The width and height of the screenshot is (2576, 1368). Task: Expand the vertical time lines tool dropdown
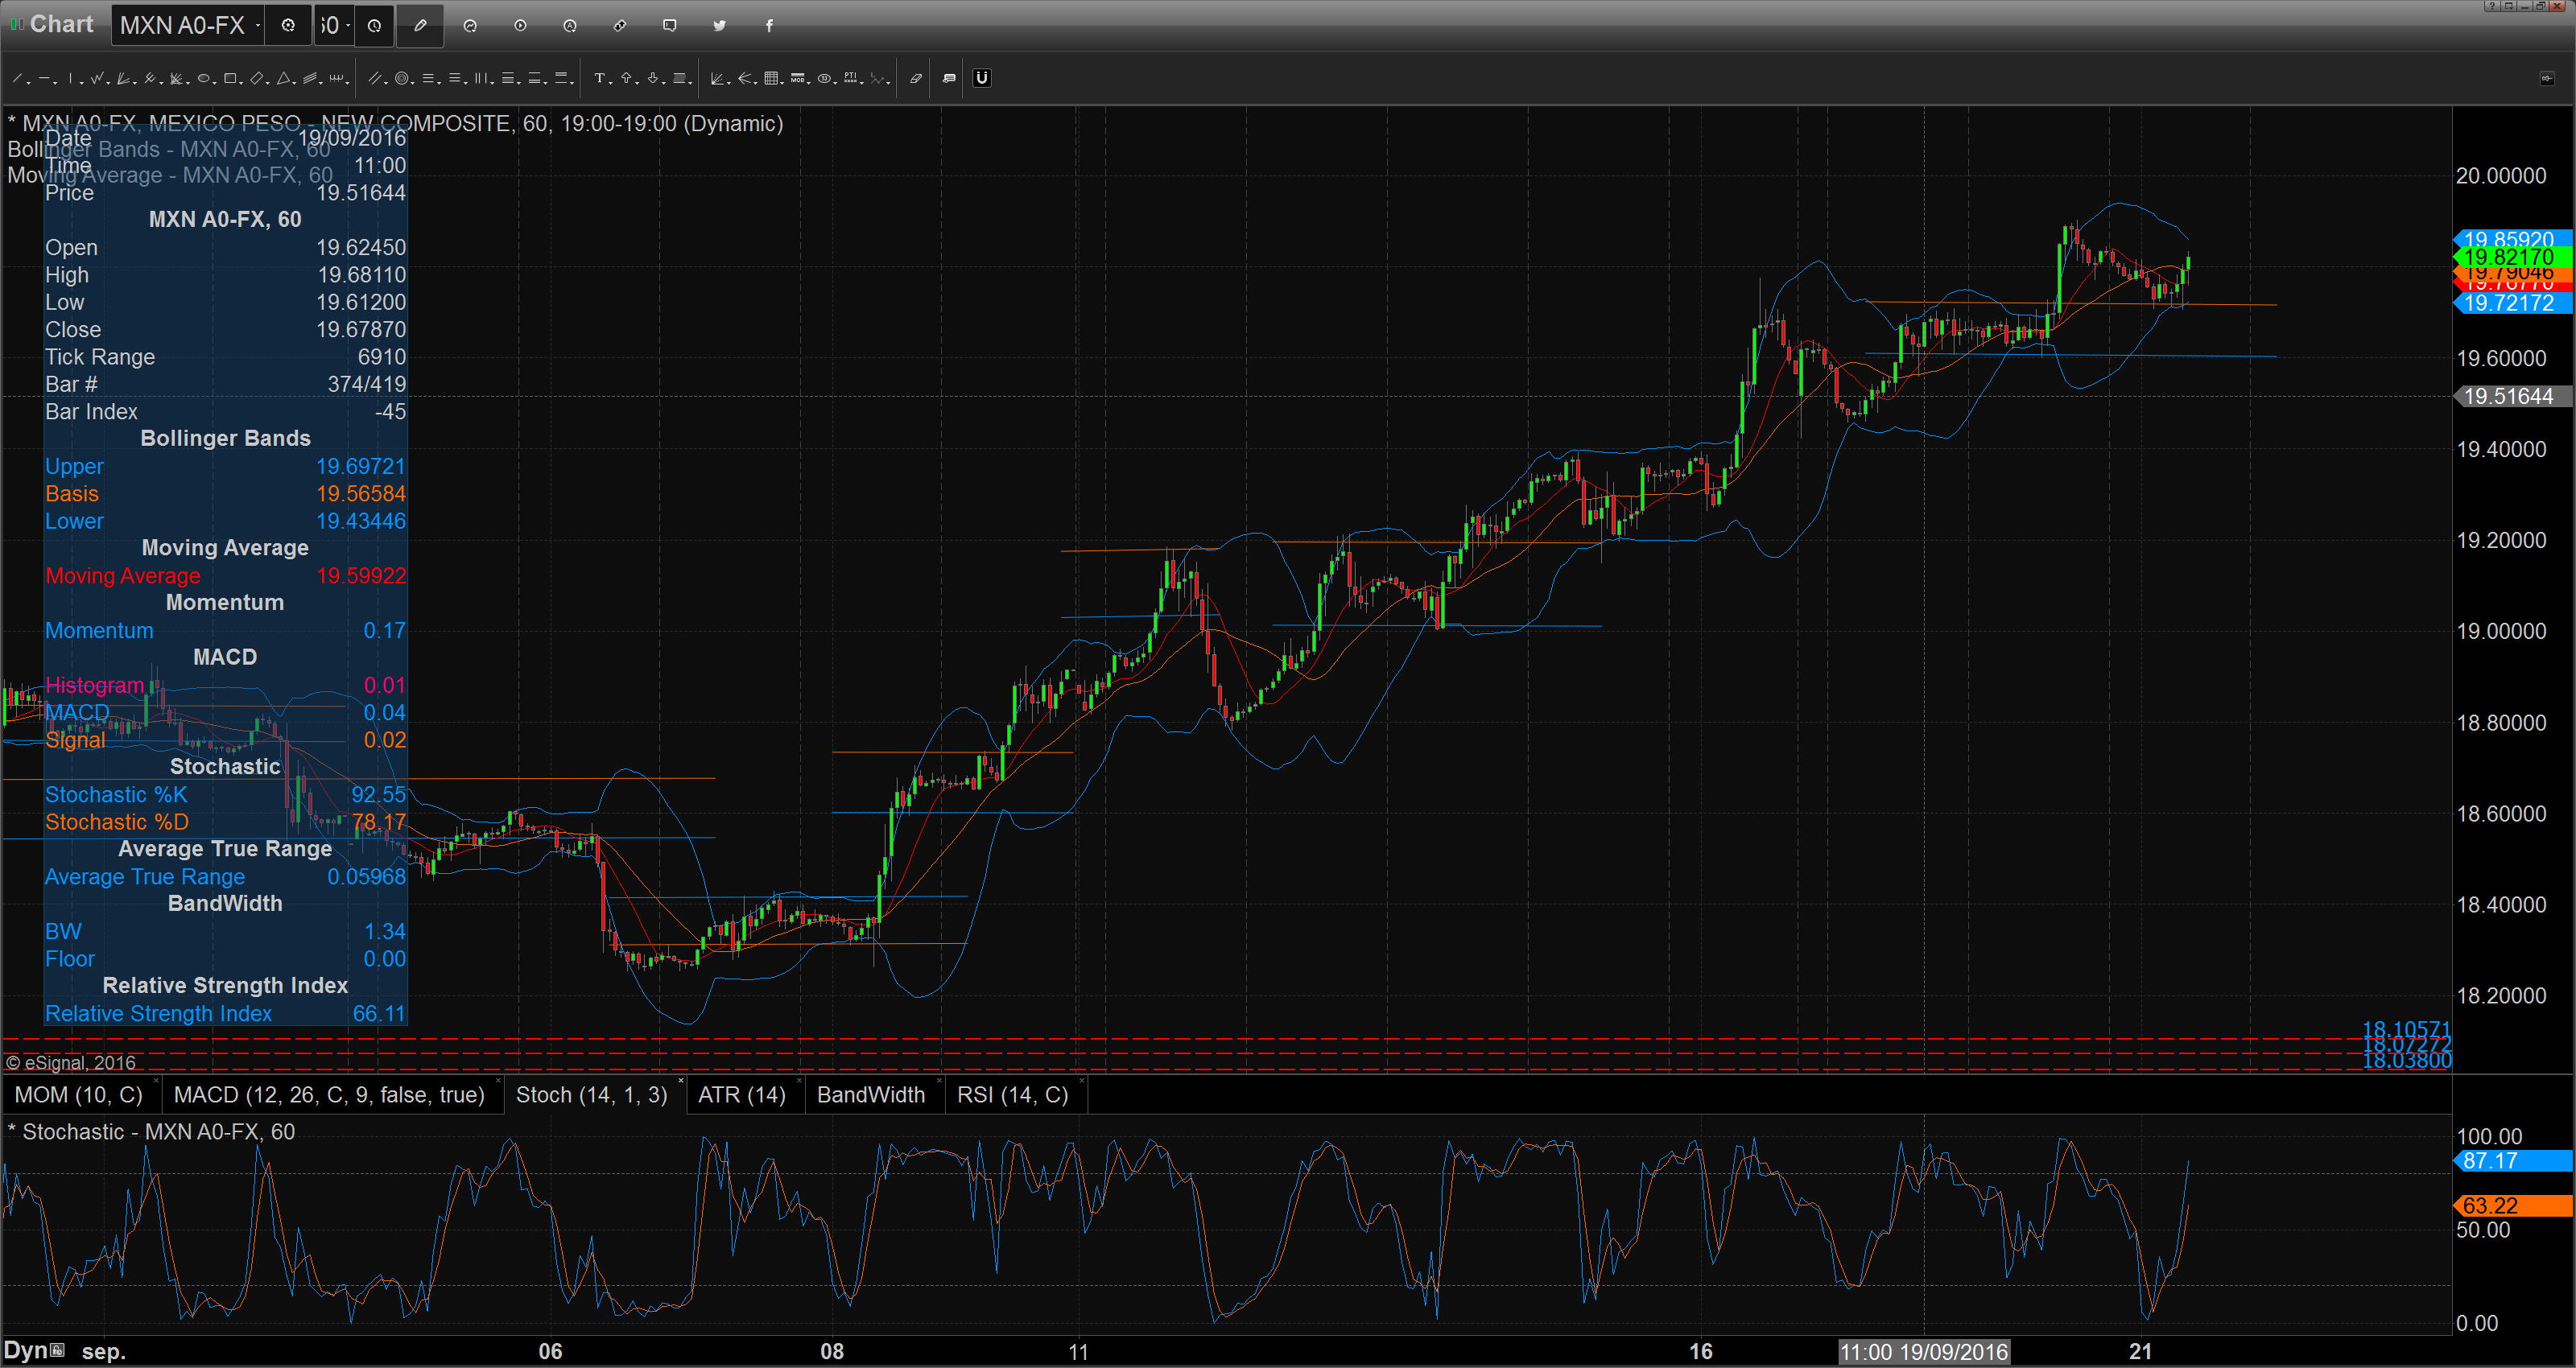(x=492, y=83)
